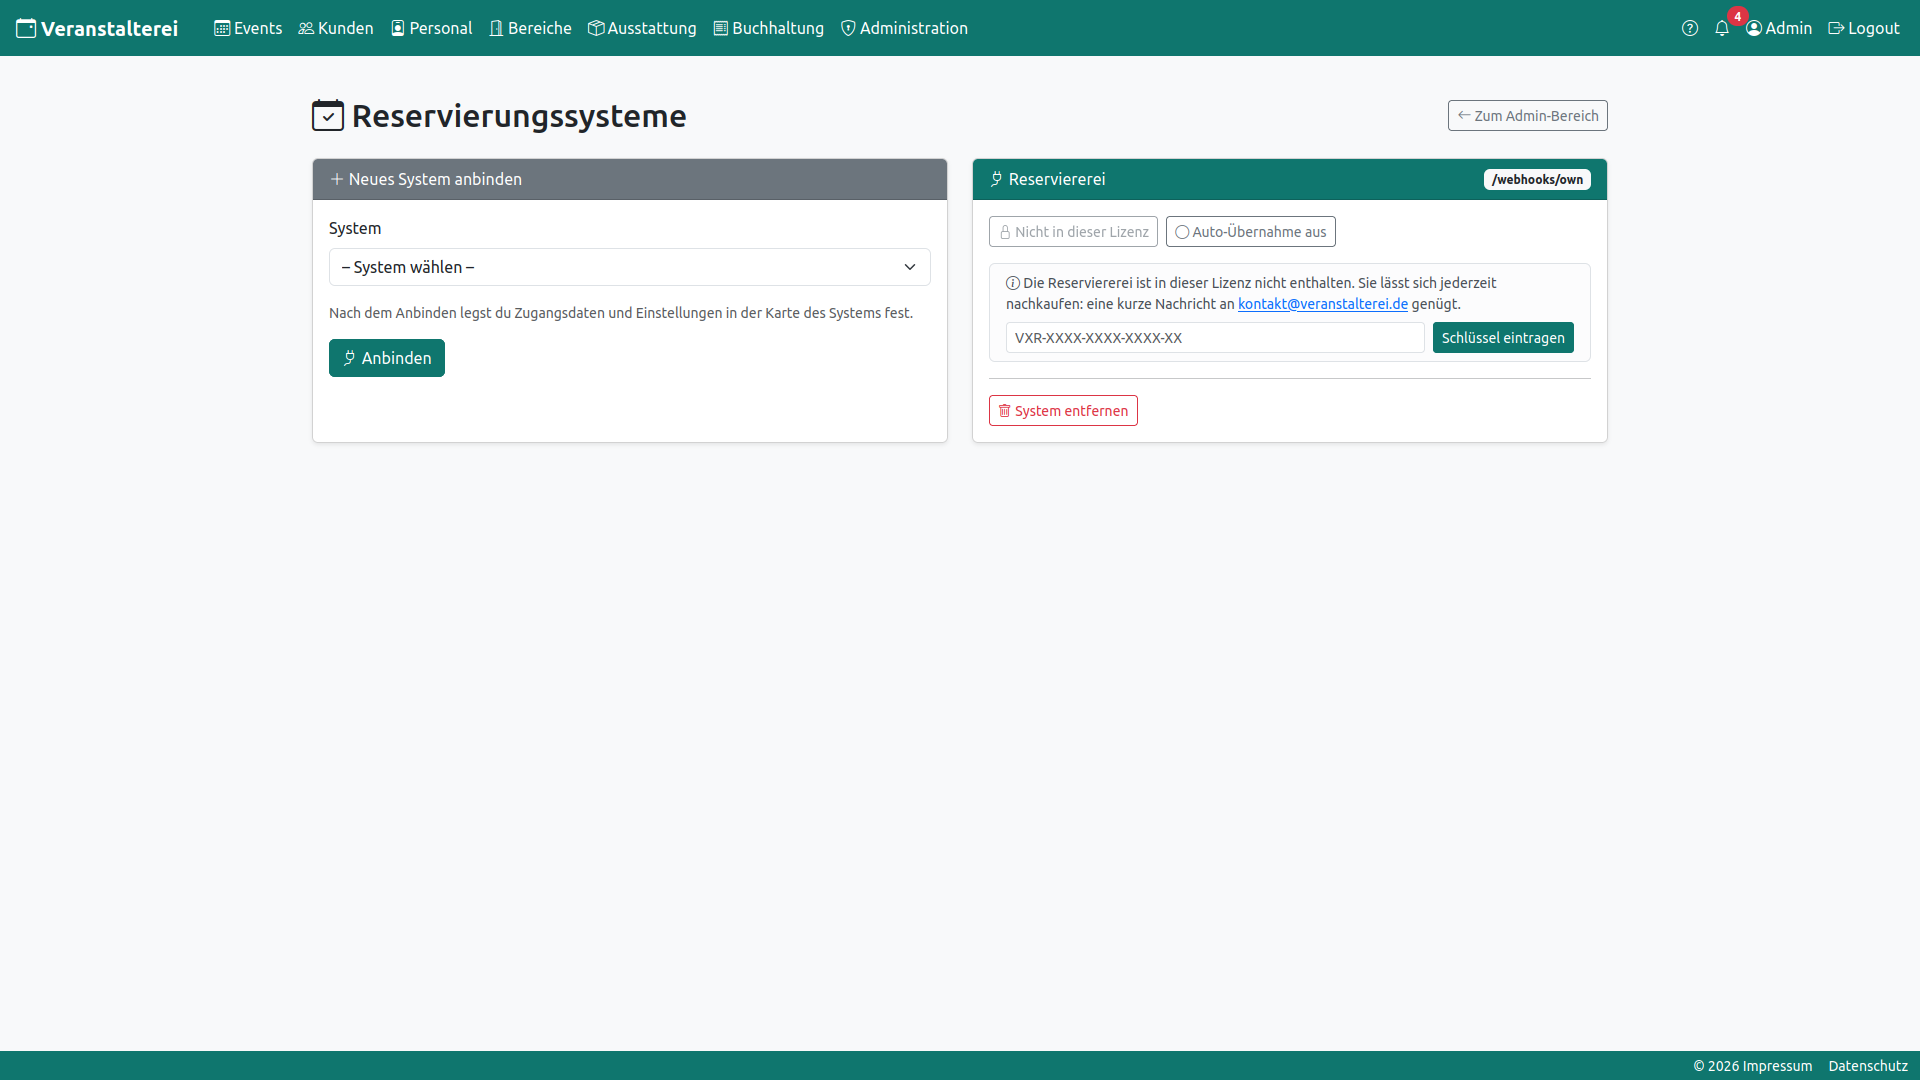Click the Neues System anbinden header
The width and height of the screenshot is (1920, 1080).
(x=630, y=179)
